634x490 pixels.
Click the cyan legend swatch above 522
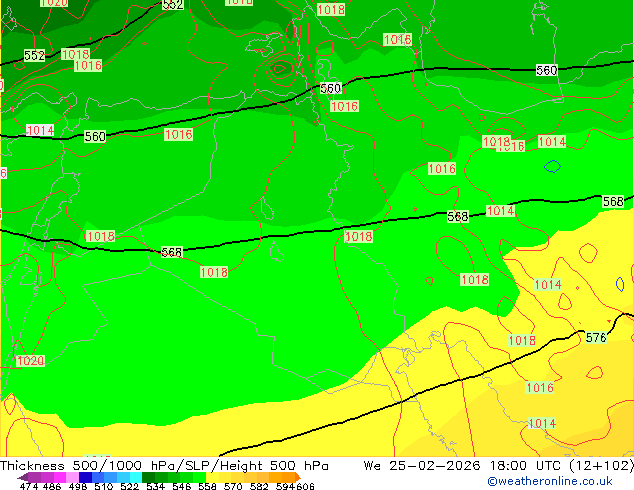136,477
